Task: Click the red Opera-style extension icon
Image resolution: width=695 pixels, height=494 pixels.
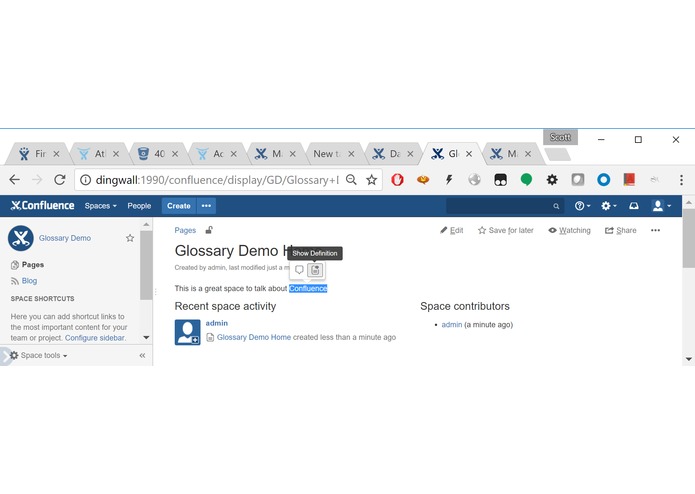Action: [397, 179]
